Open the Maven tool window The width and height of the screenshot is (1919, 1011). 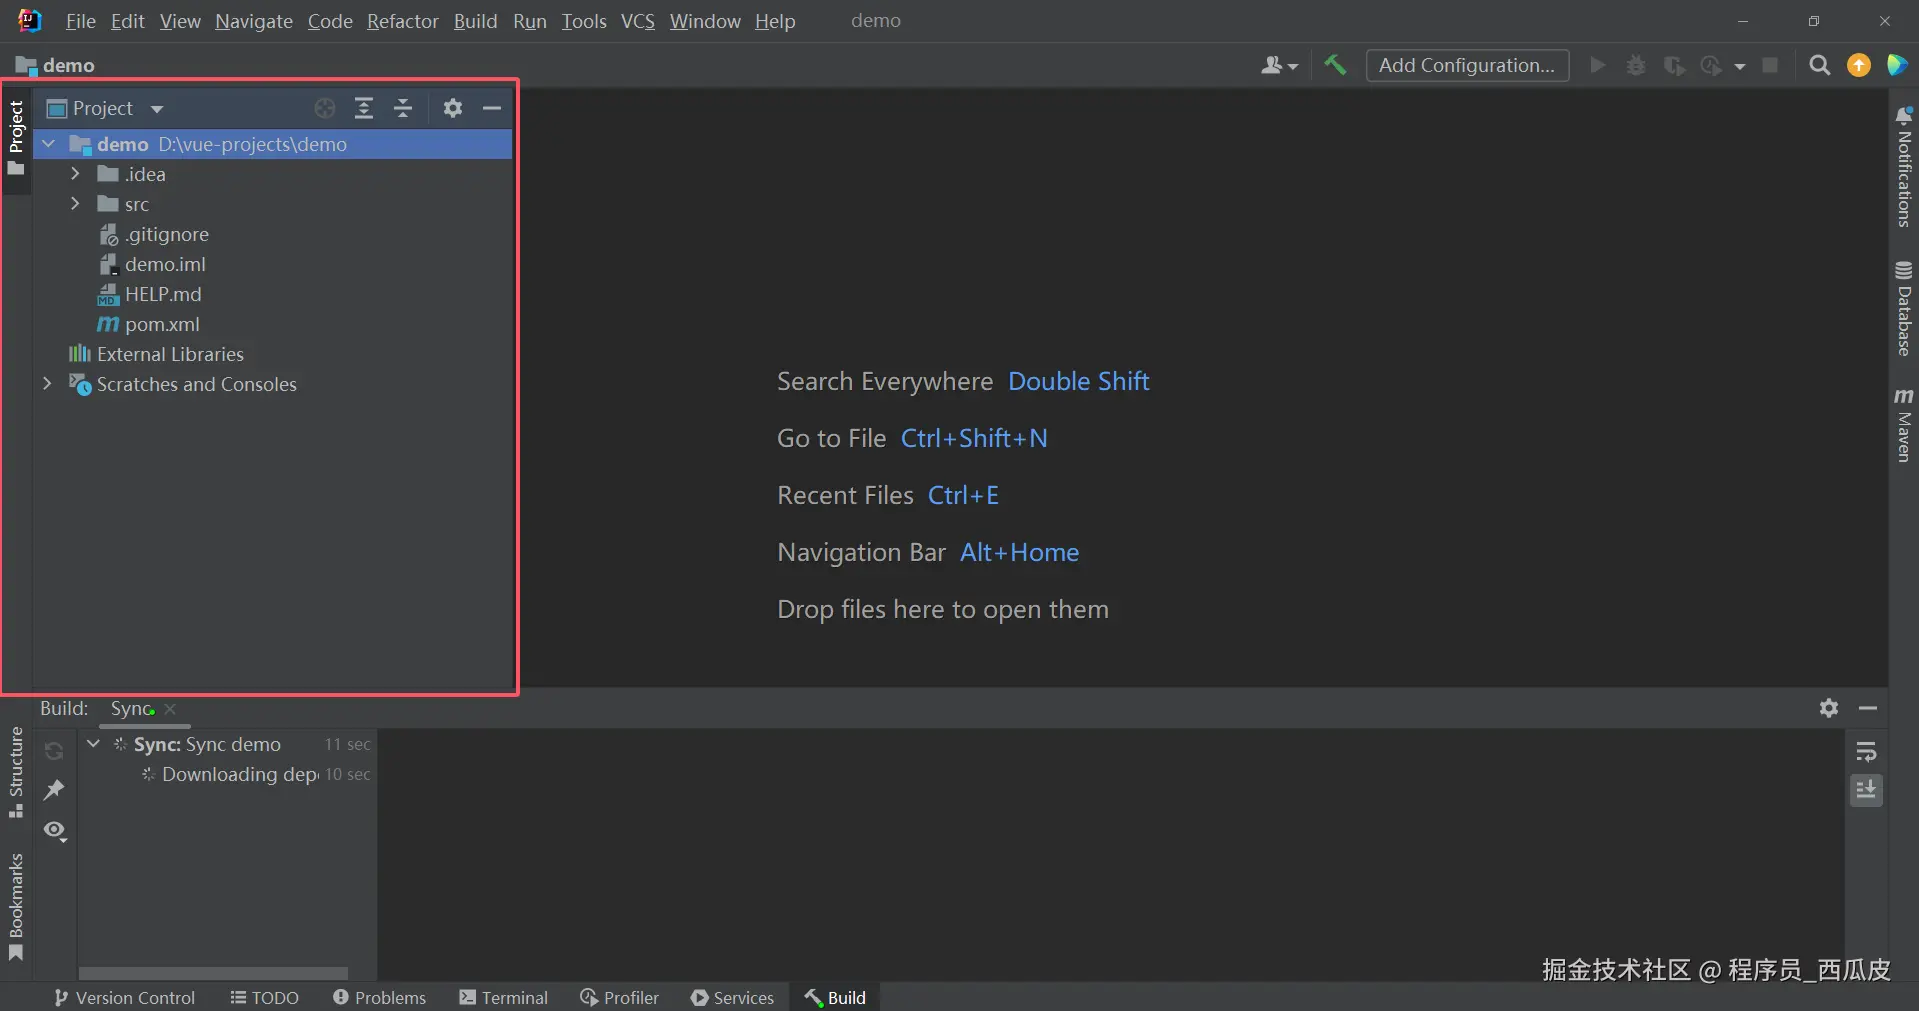point(1904,425)
